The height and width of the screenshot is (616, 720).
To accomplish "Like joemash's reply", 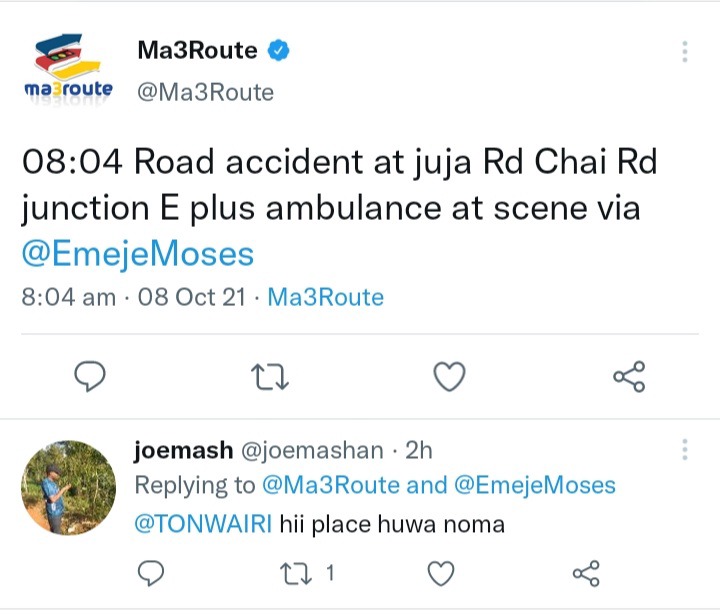I will click(x=441, y=574).
